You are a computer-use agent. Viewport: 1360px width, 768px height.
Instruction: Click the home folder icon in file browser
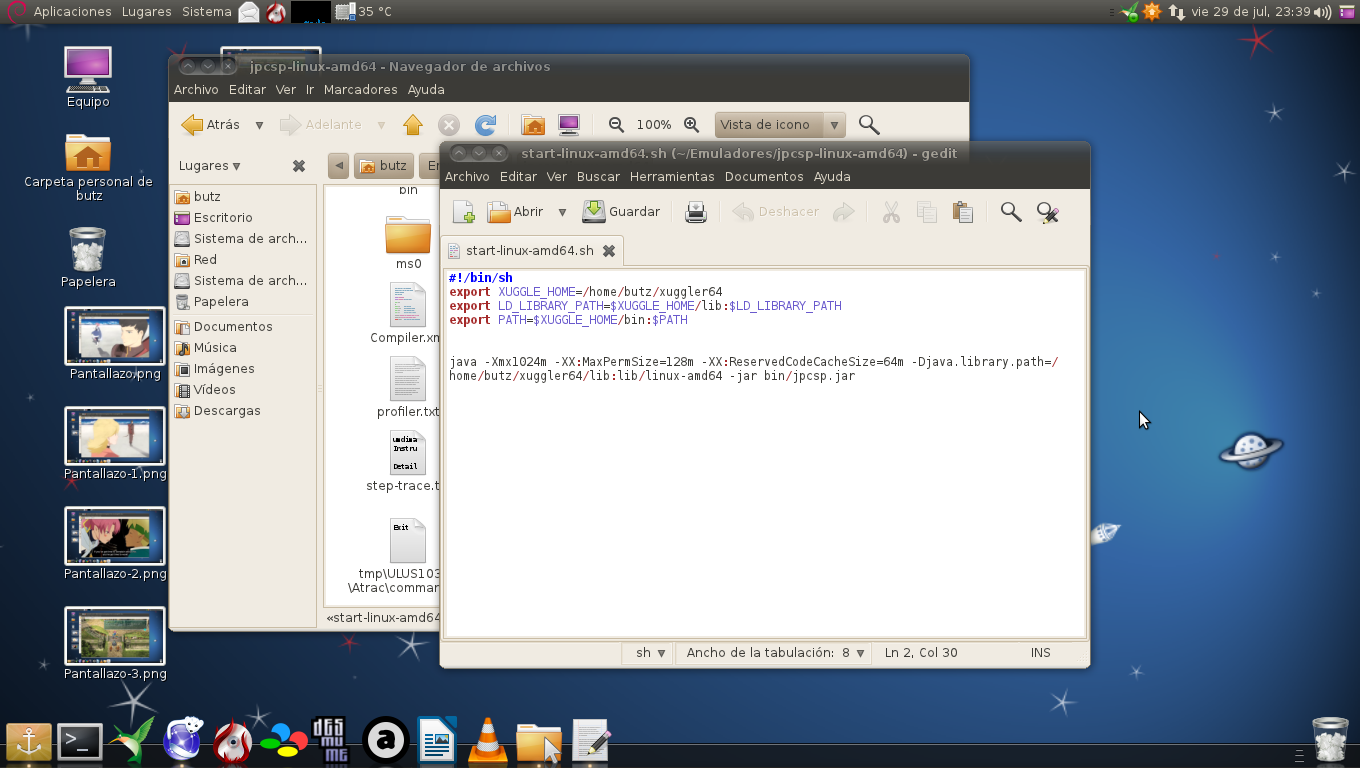[533, 125]
